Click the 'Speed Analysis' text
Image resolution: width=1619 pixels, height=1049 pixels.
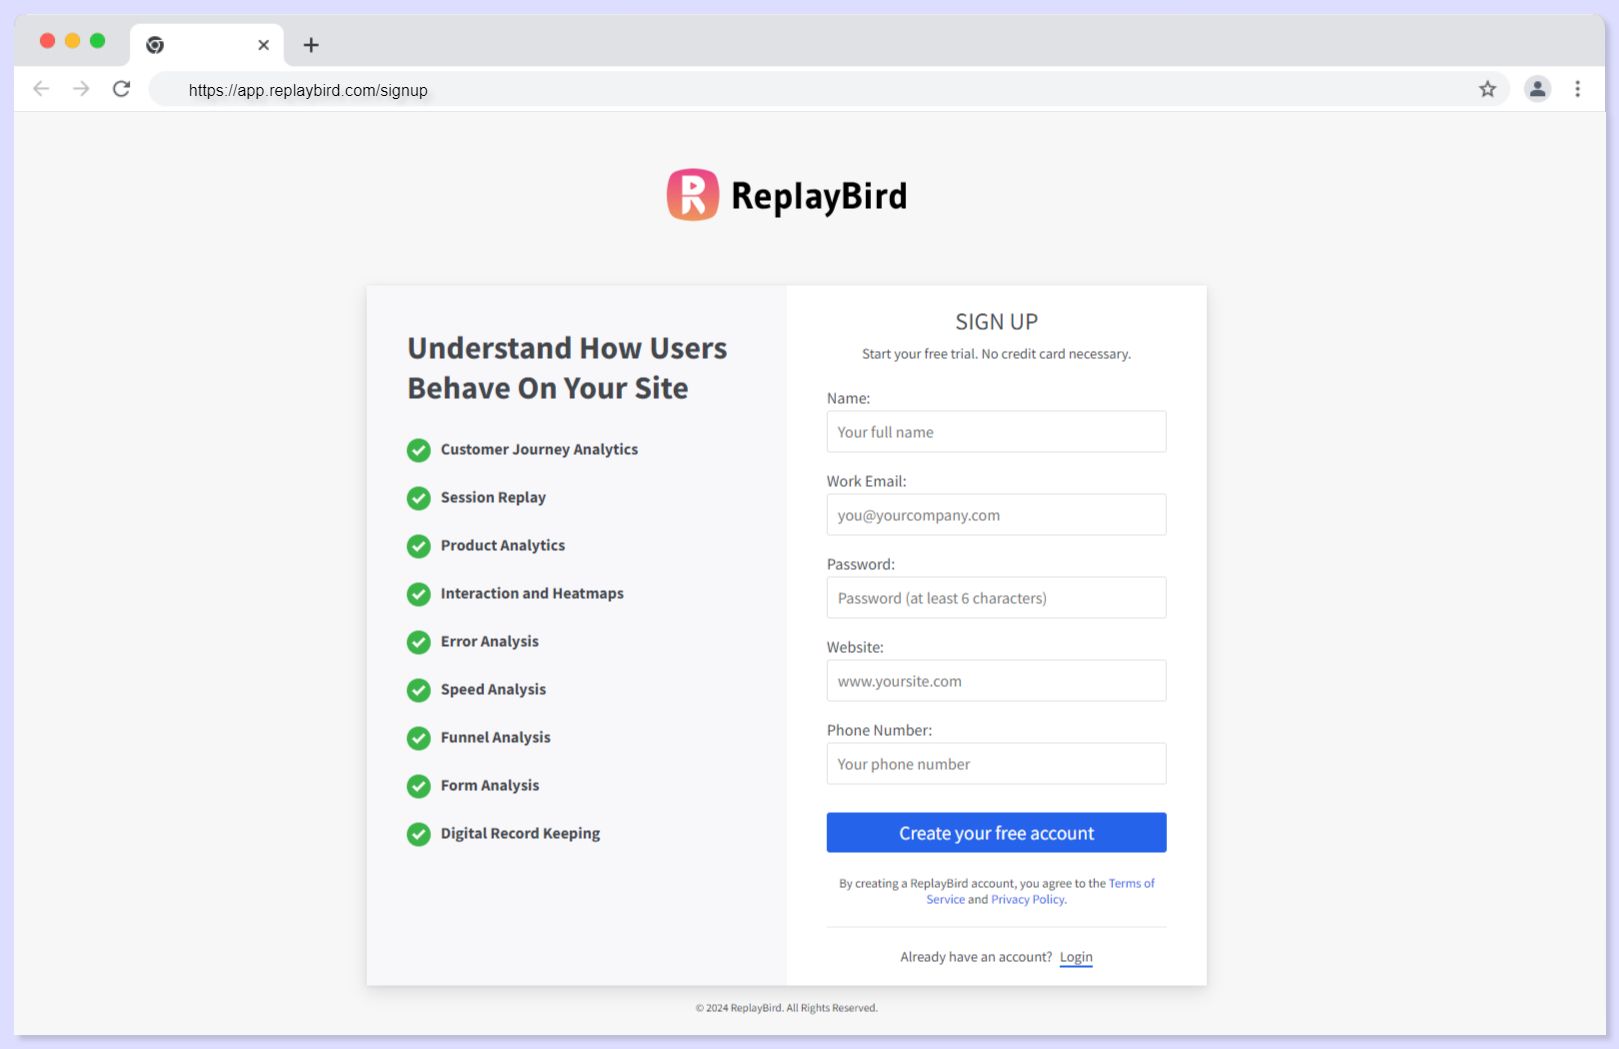coord(493,690)
